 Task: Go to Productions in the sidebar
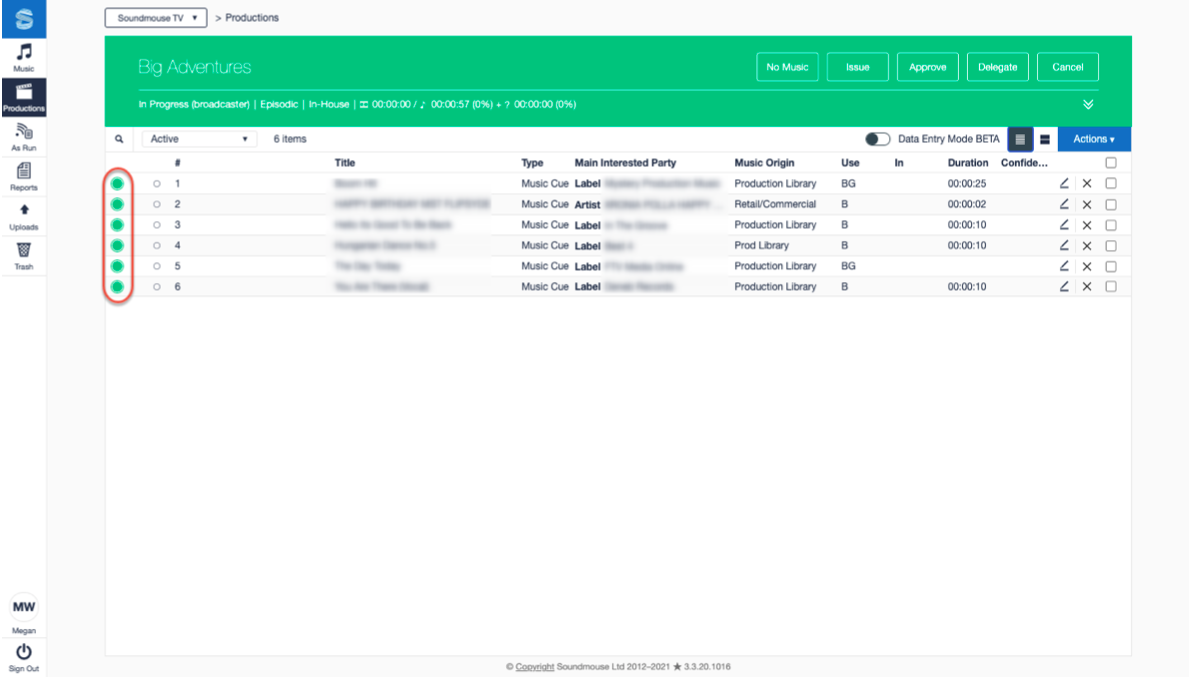point(24,97)
